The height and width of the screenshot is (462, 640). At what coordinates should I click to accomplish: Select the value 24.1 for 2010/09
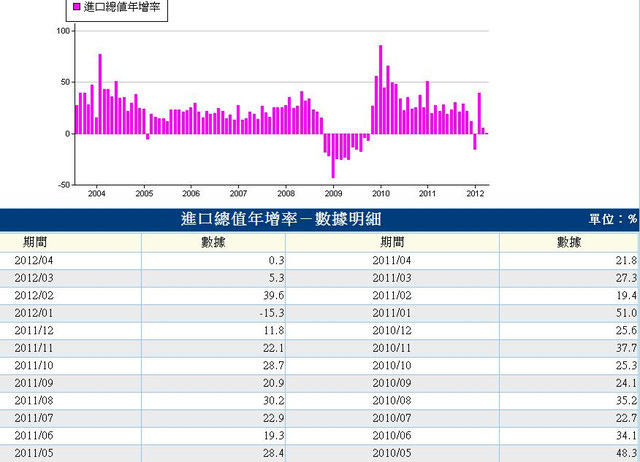coord(569,383)
